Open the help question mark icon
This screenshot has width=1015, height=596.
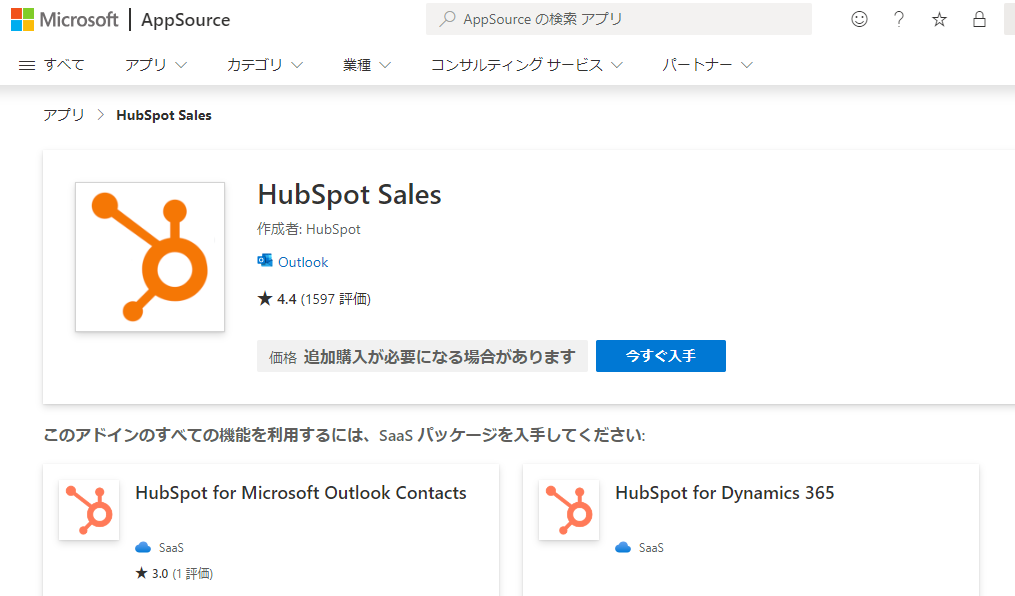(898, 19)
